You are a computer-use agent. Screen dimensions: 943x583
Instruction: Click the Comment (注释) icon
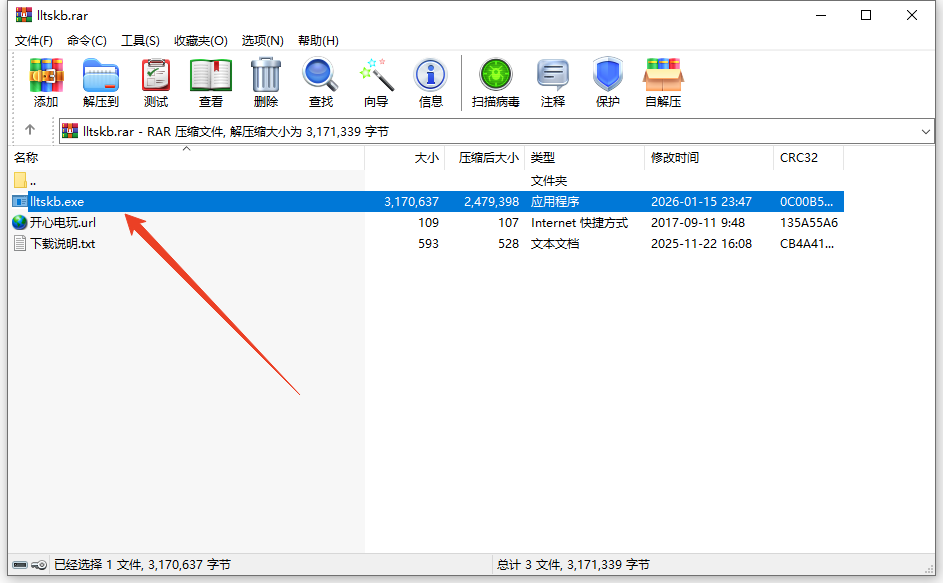tap(553, 75)
